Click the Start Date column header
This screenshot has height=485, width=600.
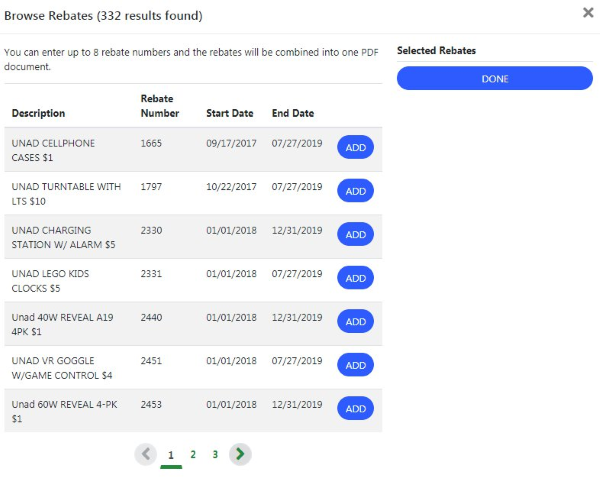(x=230, y=113)
